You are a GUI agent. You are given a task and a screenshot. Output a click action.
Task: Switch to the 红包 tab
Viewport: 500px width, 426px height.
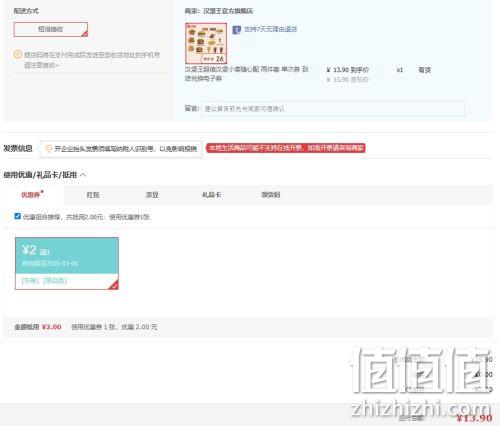[93, 195]
